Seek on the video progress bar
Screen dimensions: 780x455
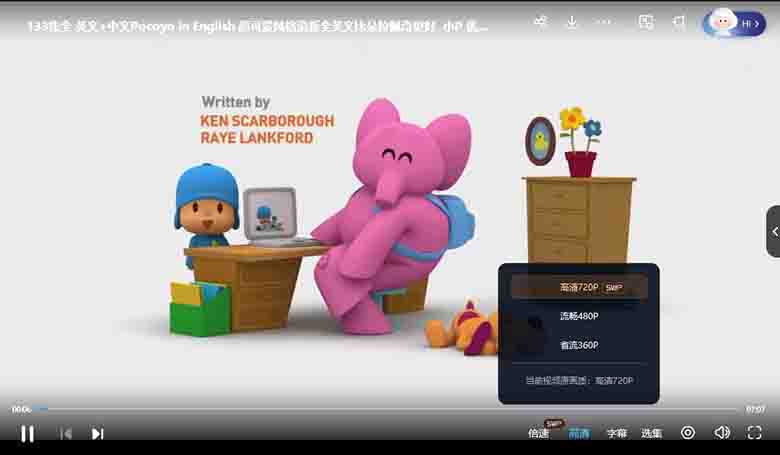pyautogui.click(x=390, y=409)
